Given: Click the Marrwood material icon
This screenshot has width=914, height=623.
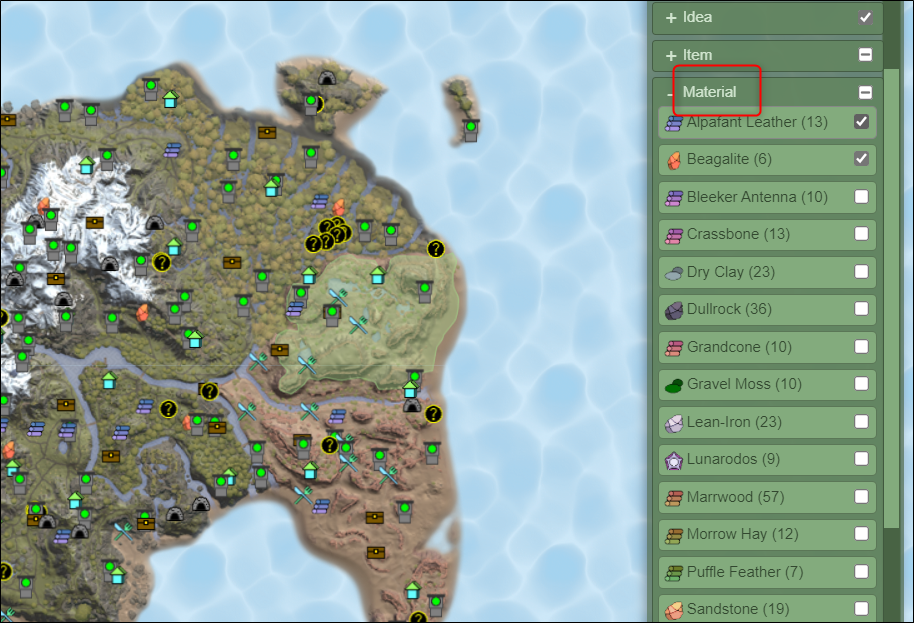Looking at the screenshot, I should (674, 498).
